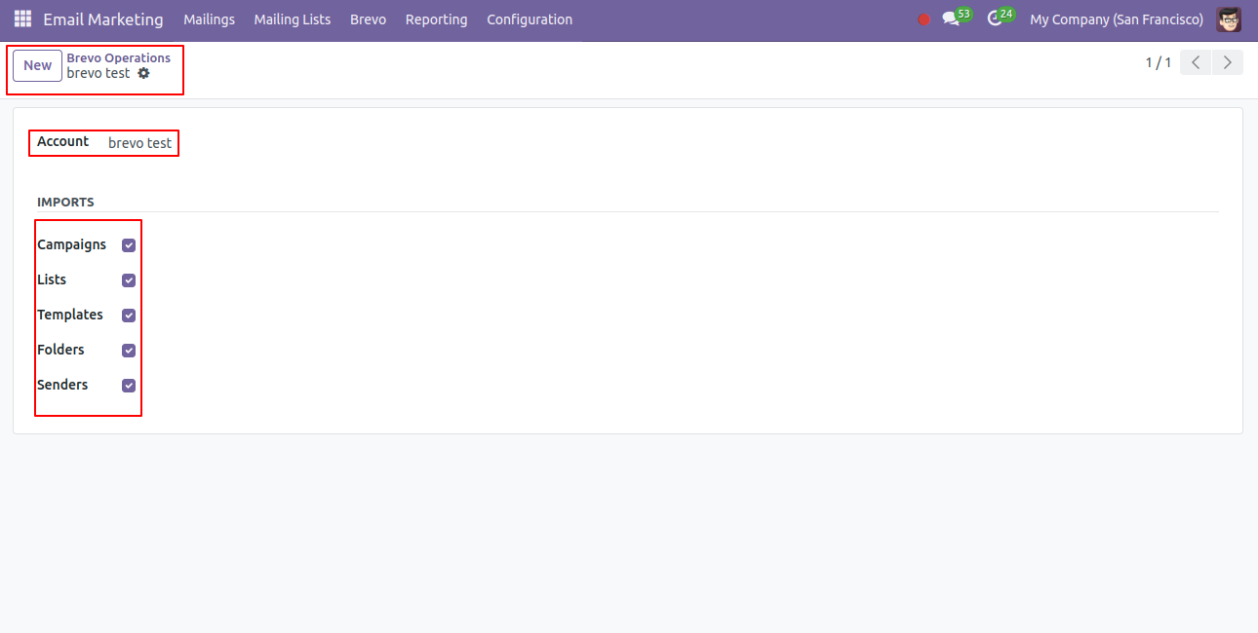Open the Mailing Lists menu
This screenshot has height=633, width=1258.
point(292,19)
